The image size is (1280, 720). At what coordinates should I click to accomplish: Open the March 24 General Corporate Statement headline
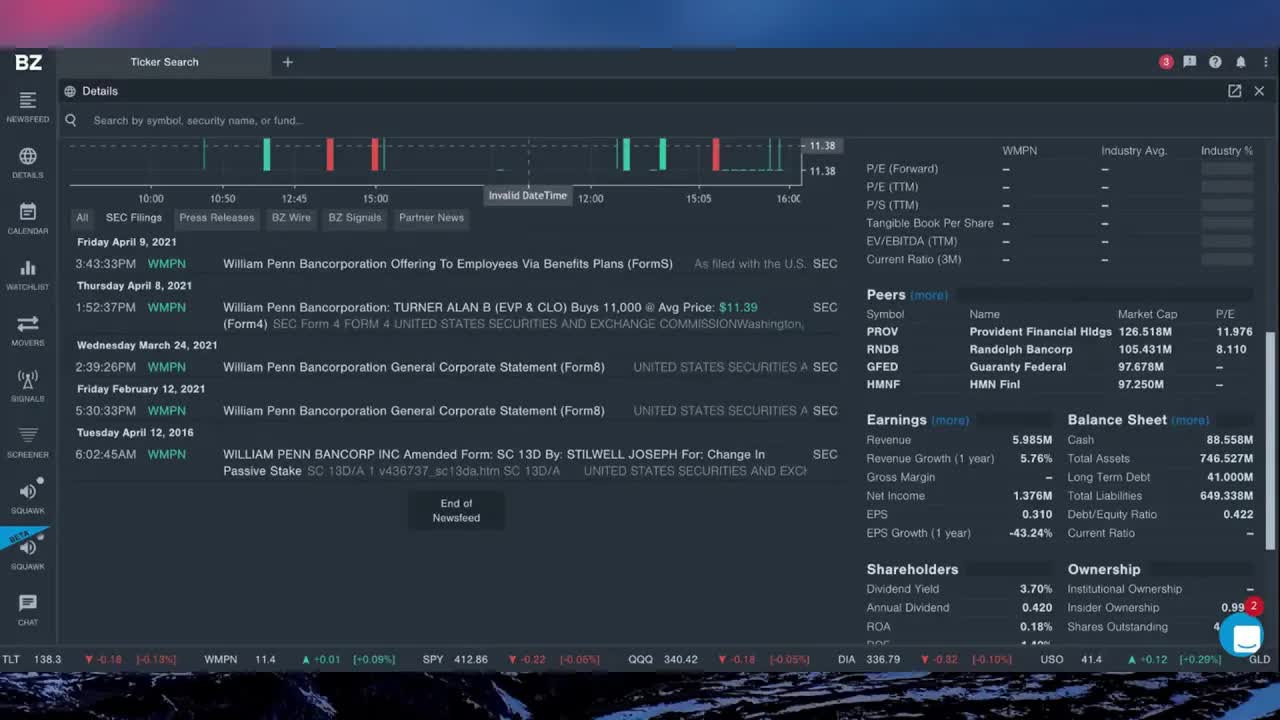click(x=414, y=367)
